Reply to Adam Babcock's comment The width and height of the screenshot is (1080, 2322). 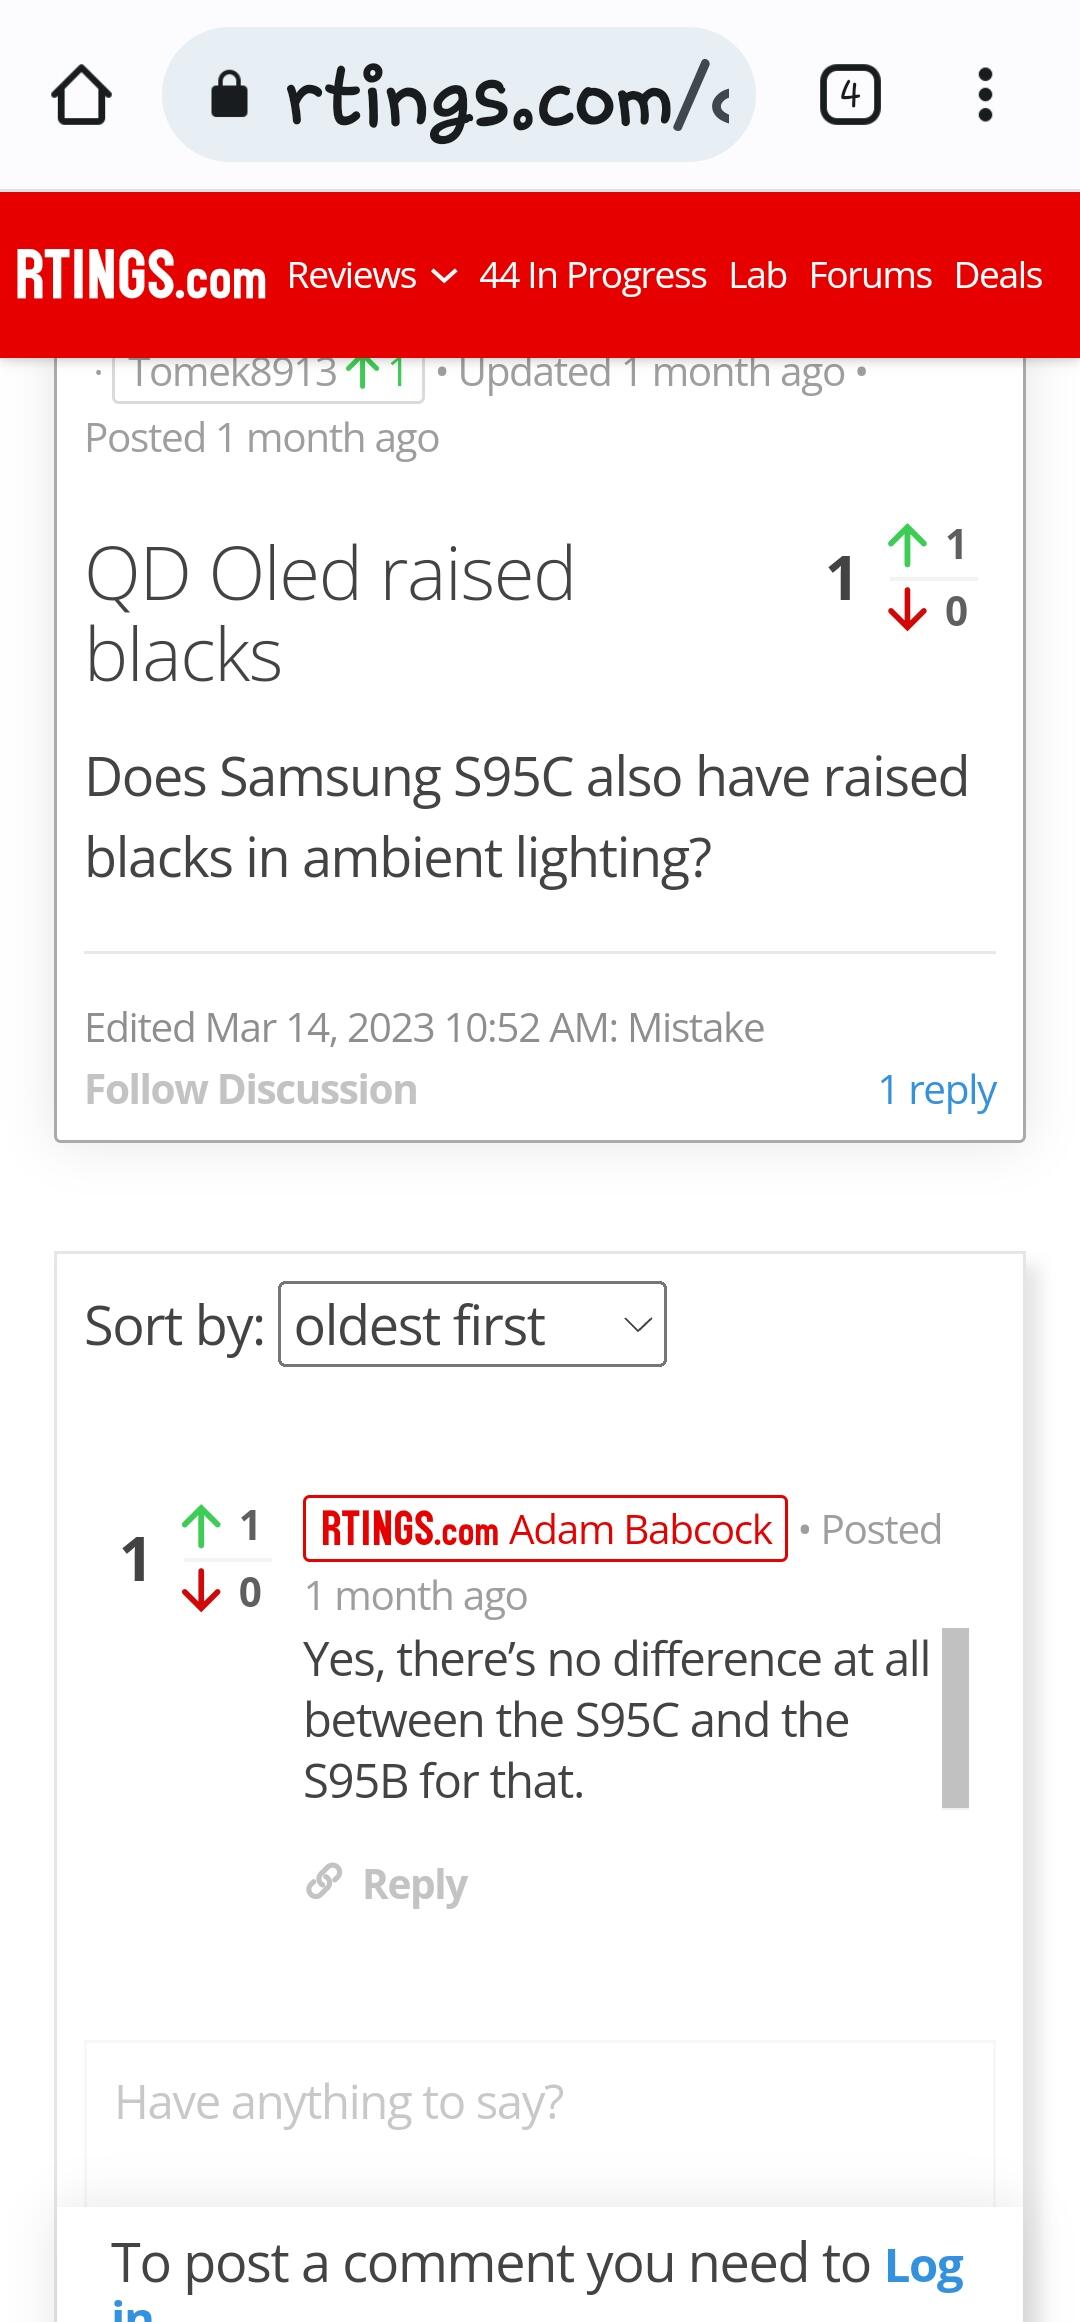click(414, 1884)
